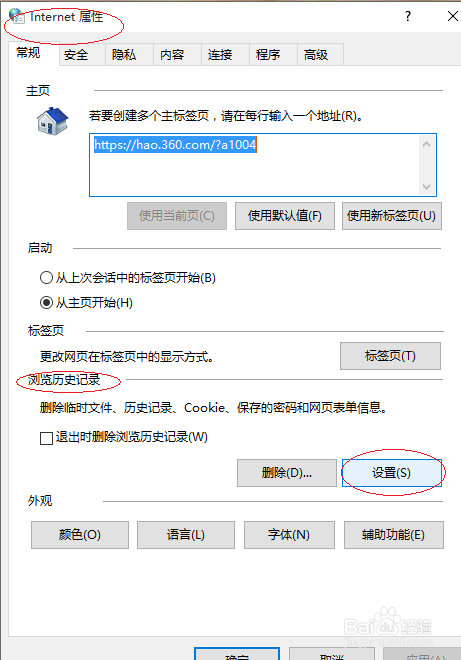Go to the 内容 tab
Screen dimensions: 461x660
(x=172, y=55)
